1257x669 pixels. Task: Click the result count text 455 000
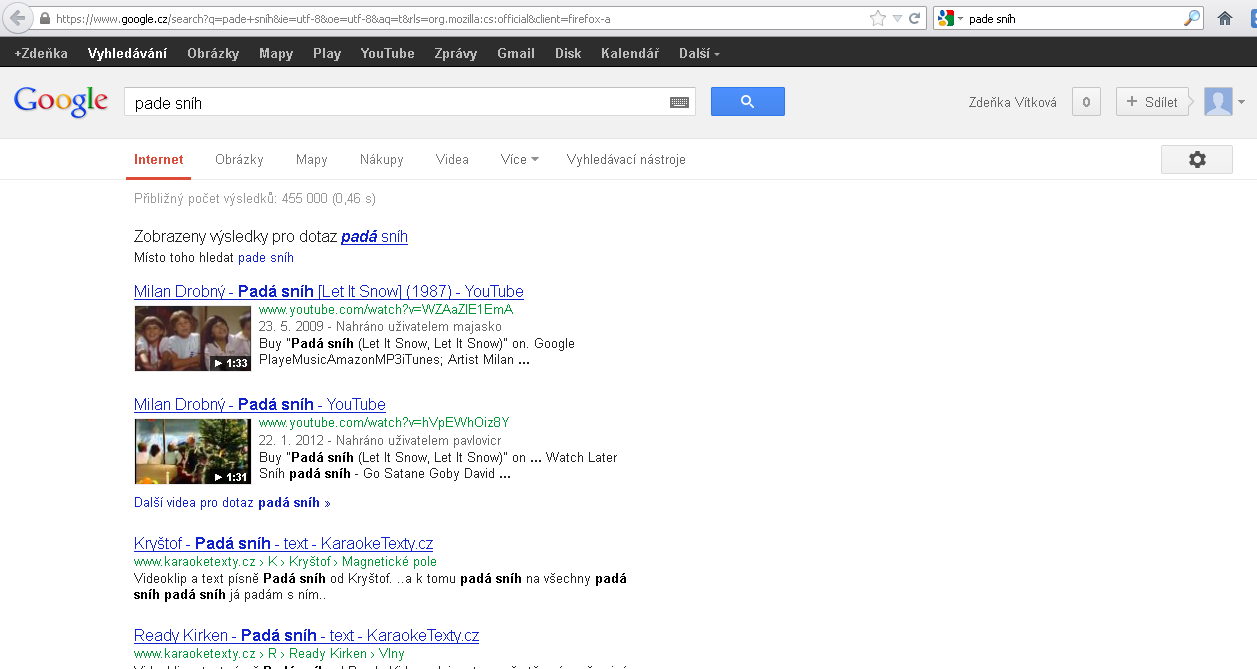click(255, 199)
